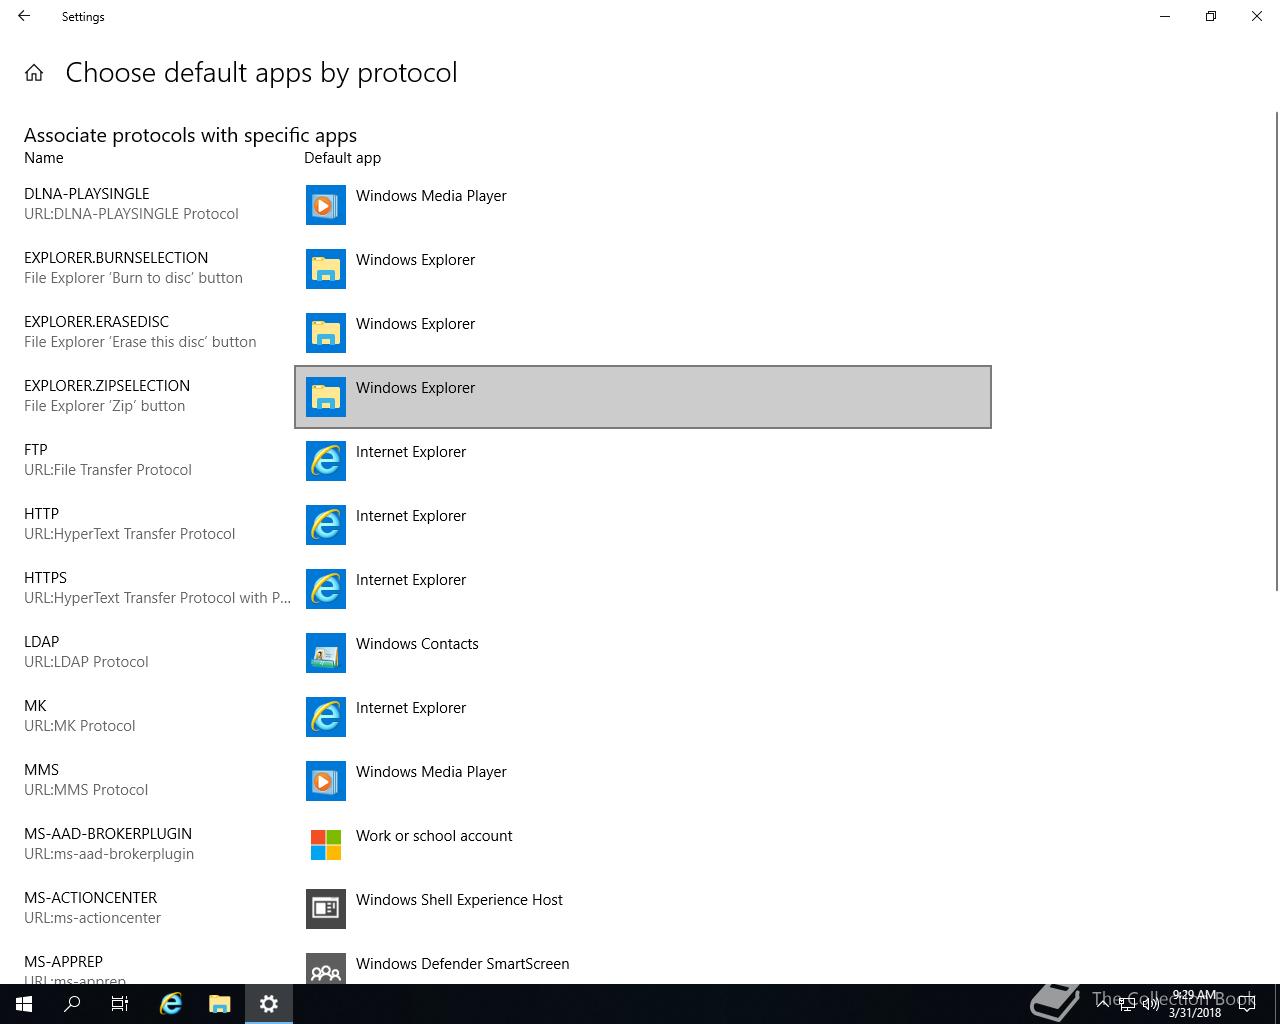Click the 'URL:LDAP Protocol' description

point(86,662)
